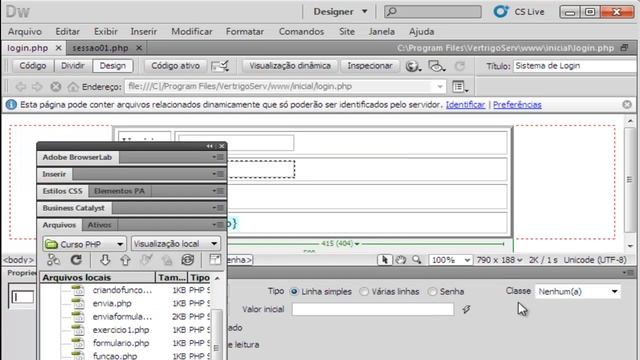The width and height of the screenshot is (640, 360).
Task: Click the Título text field
Action: point(575,66)
